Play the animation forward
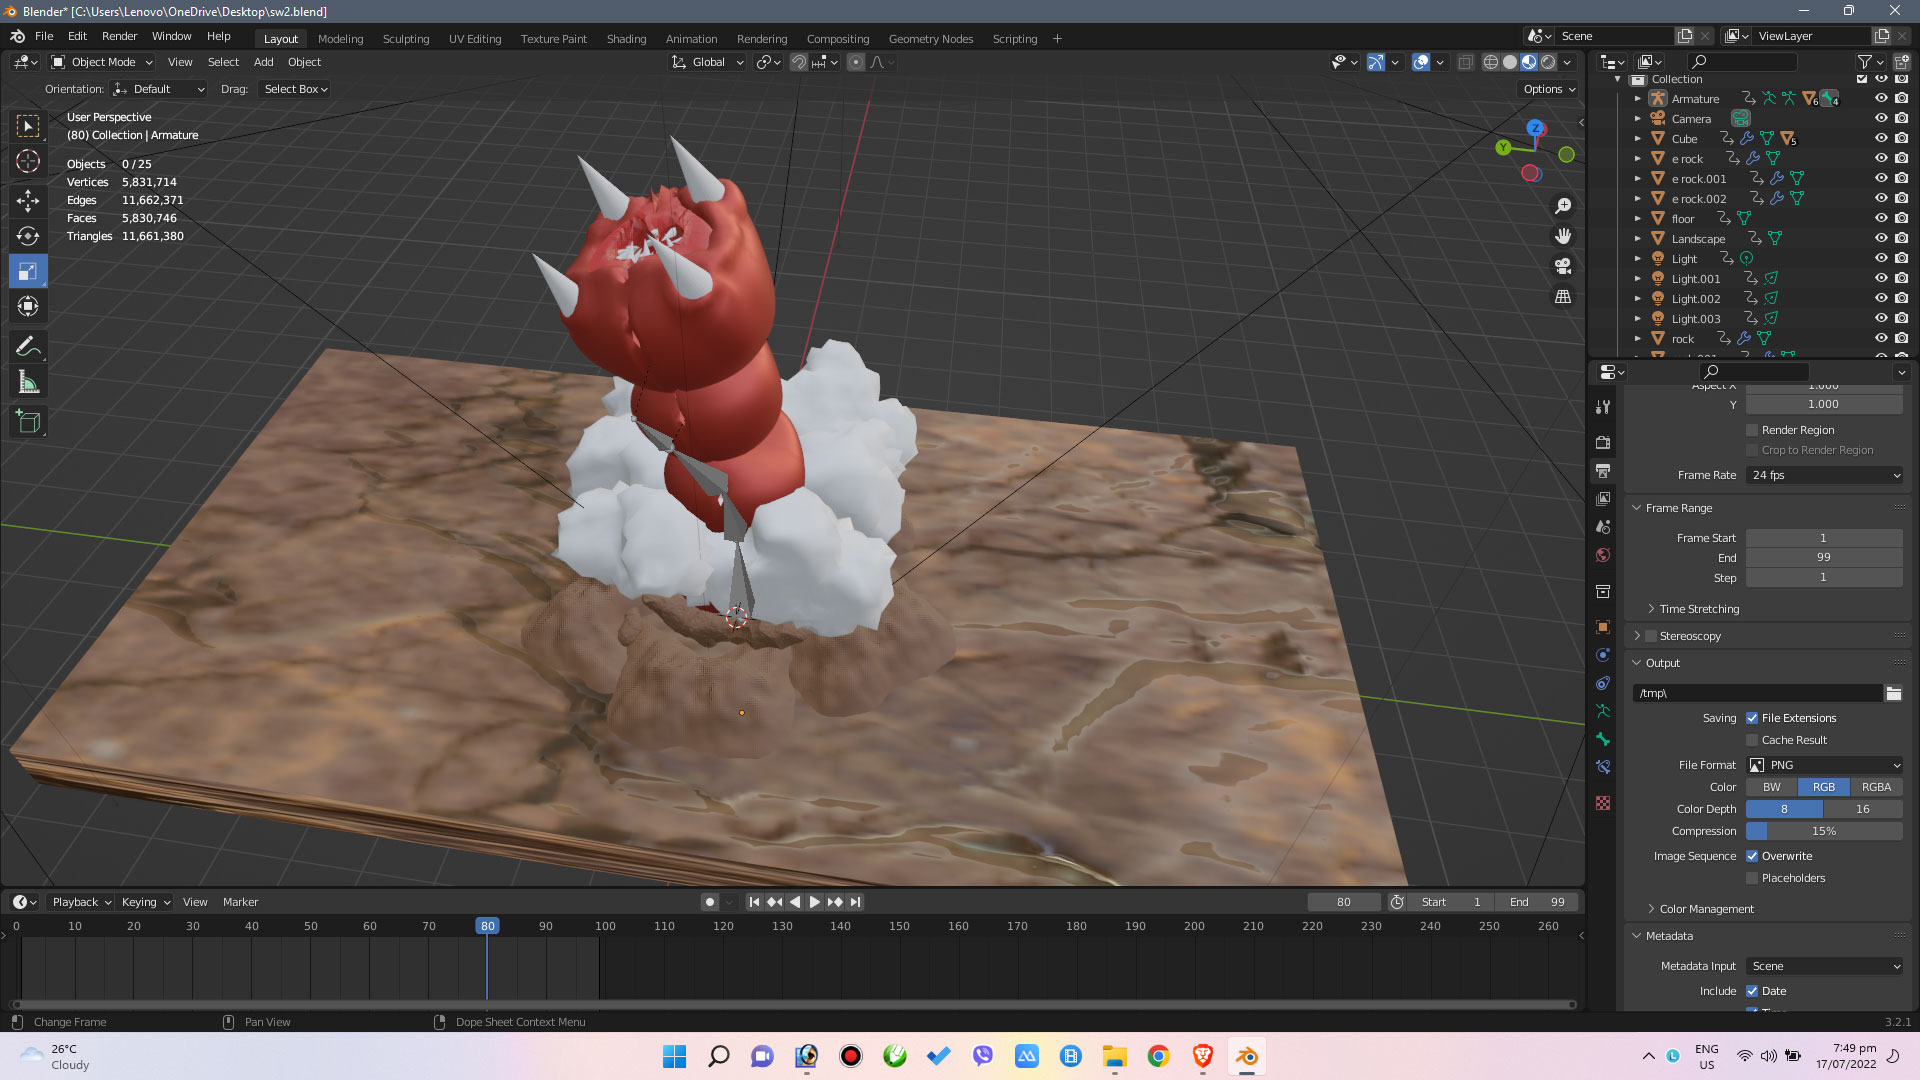The image size is (1920, 1080). pyautogui.click(x=814, y=902)
